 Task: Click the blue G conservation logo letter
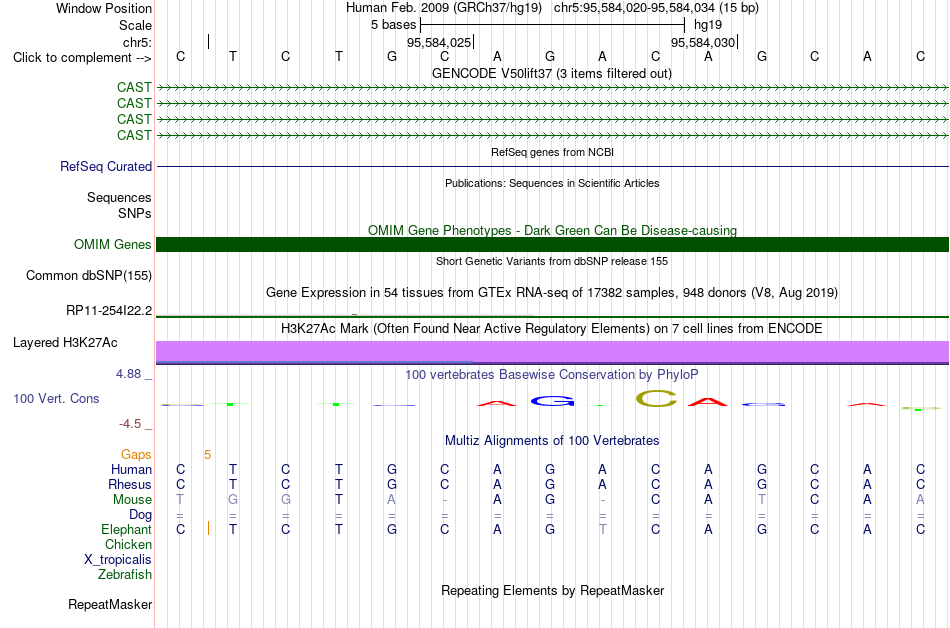(552, 401)
